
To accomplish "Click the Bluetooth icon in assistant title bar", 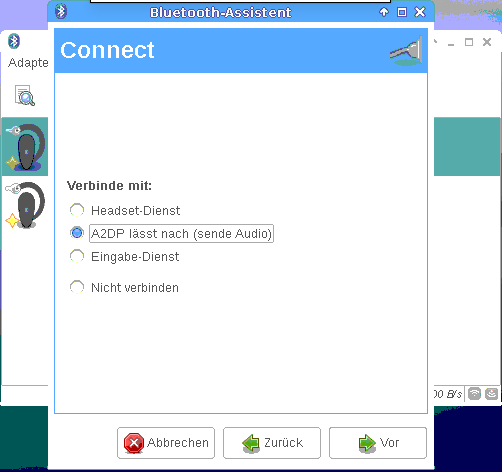I will [x=61, y=12].
